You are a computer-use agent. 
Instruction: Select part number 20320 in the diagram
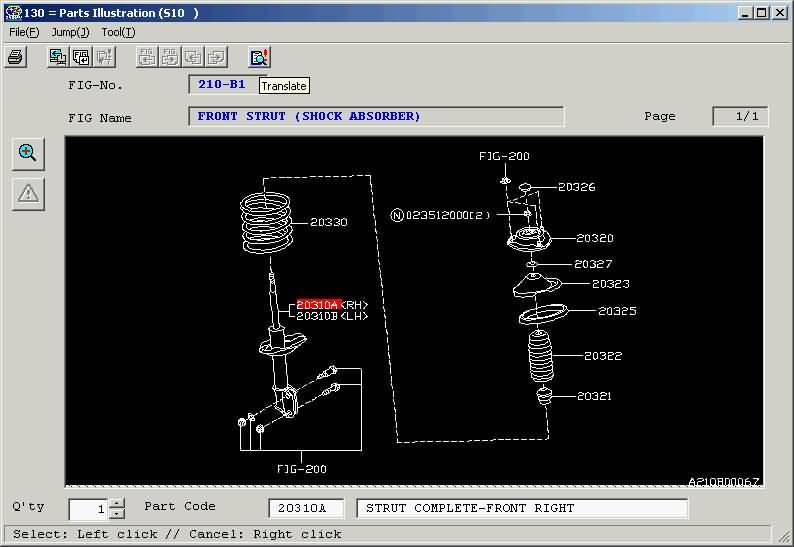coord(595,238)
